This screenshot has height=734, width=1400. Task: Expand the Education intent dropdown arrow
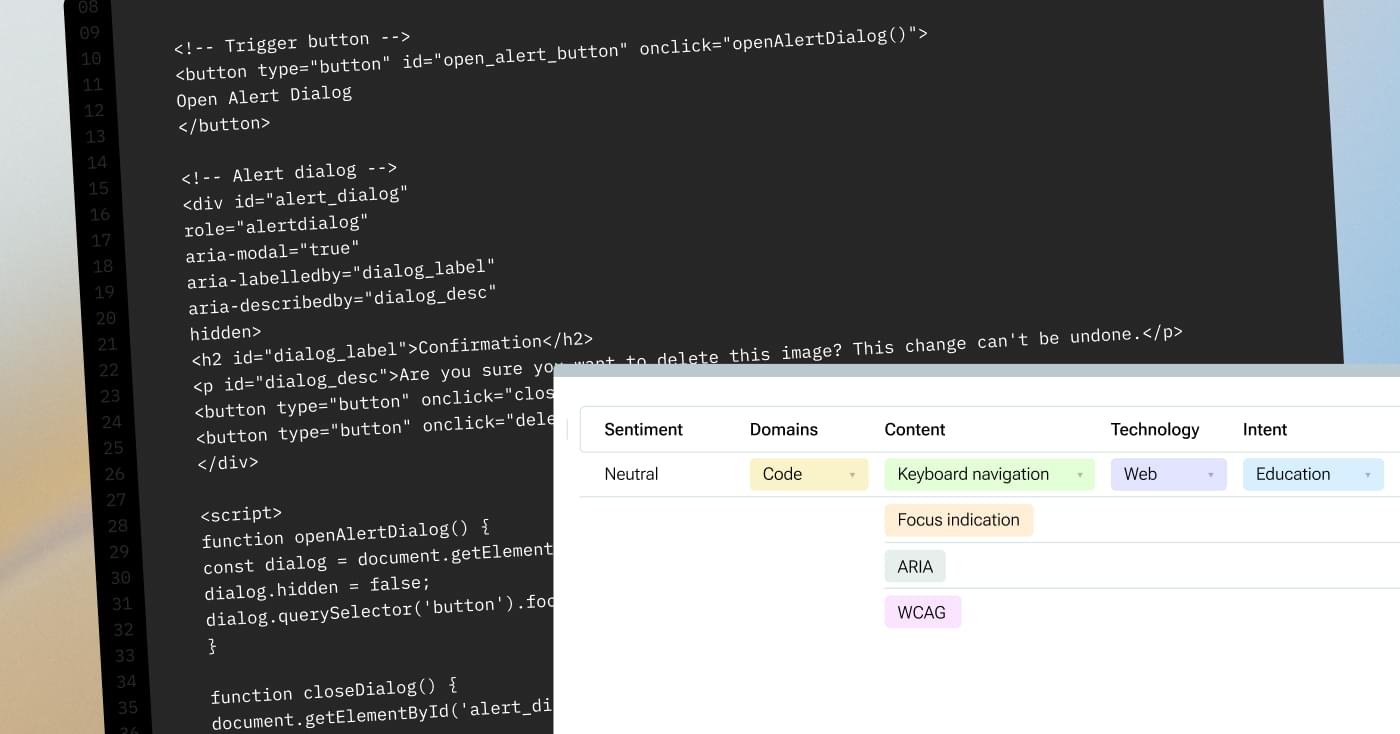1367,475
